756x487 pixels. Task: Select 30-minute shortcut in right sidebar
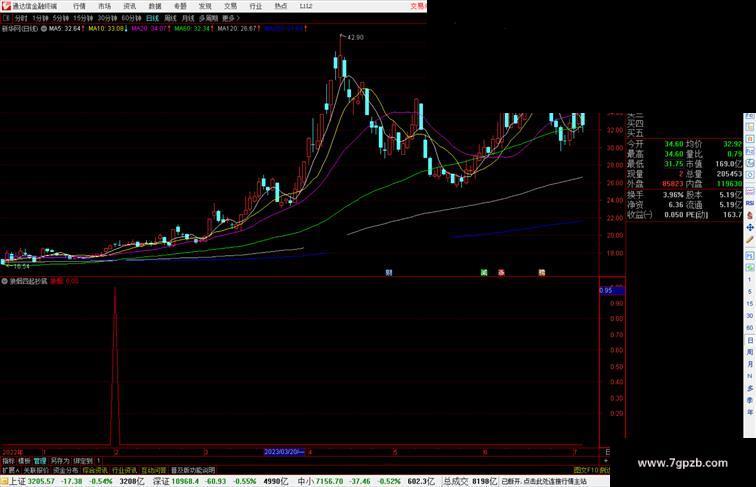[750, 316]
